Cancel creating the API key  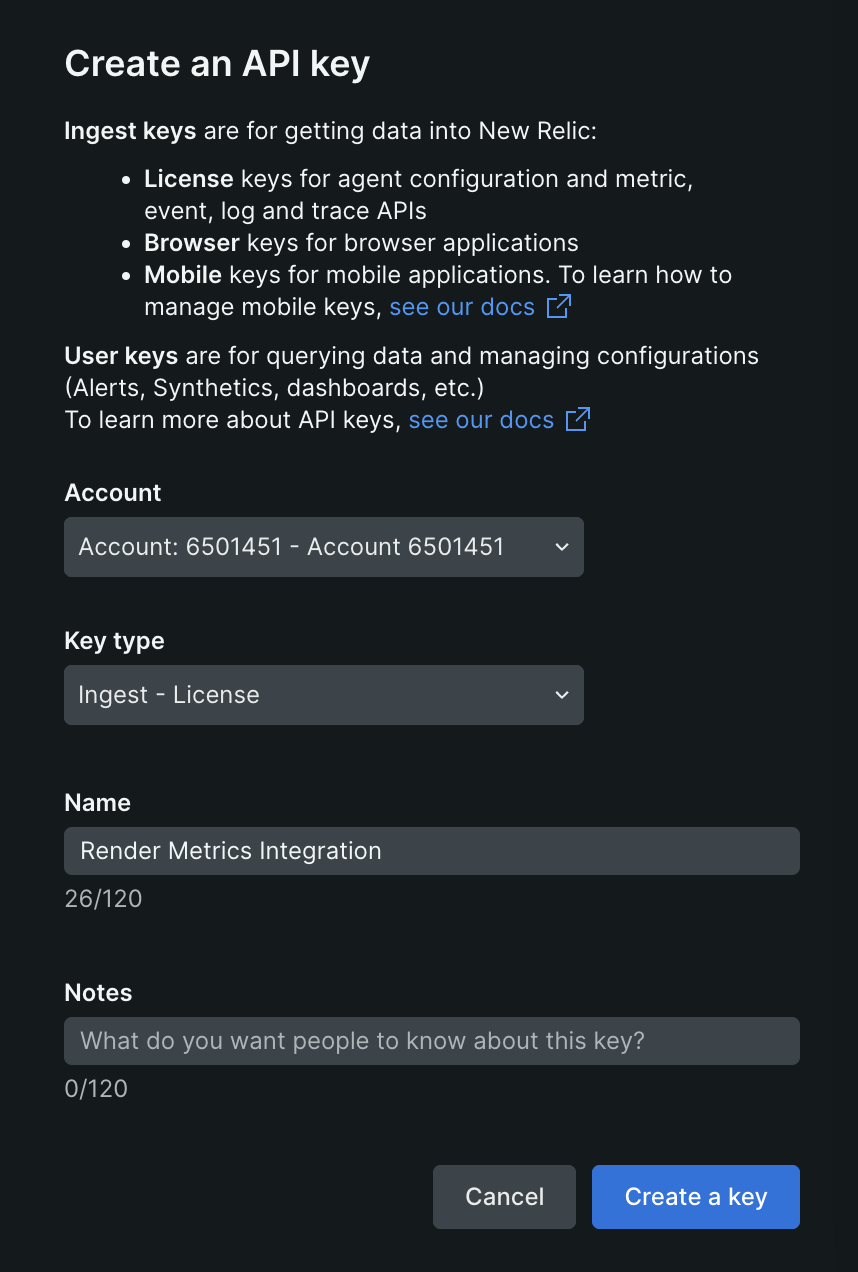tap(504, 1197)
